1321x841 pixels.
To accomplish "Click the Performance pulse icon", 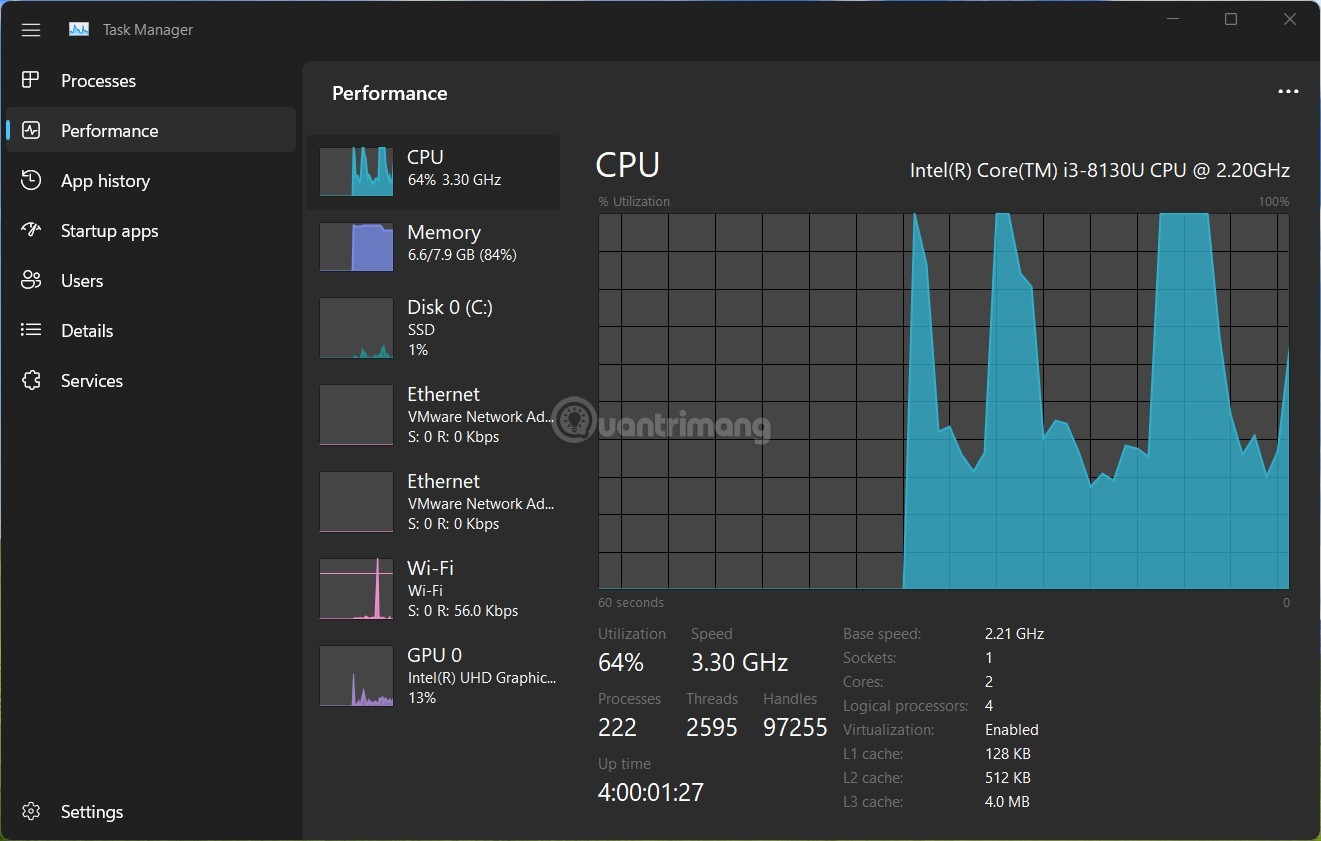I will (31, 130).
